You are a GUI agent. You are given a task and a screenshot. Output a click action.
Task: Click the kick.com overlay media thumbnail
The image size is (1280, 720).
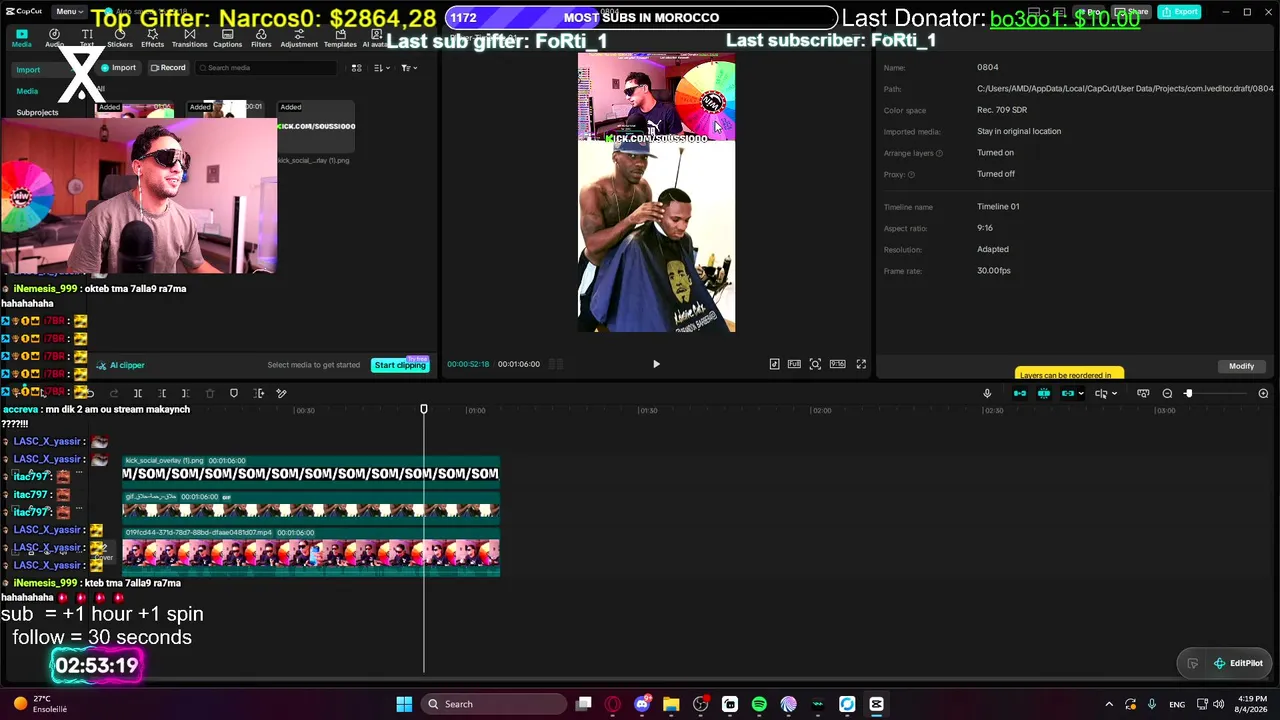coord(316,128)
